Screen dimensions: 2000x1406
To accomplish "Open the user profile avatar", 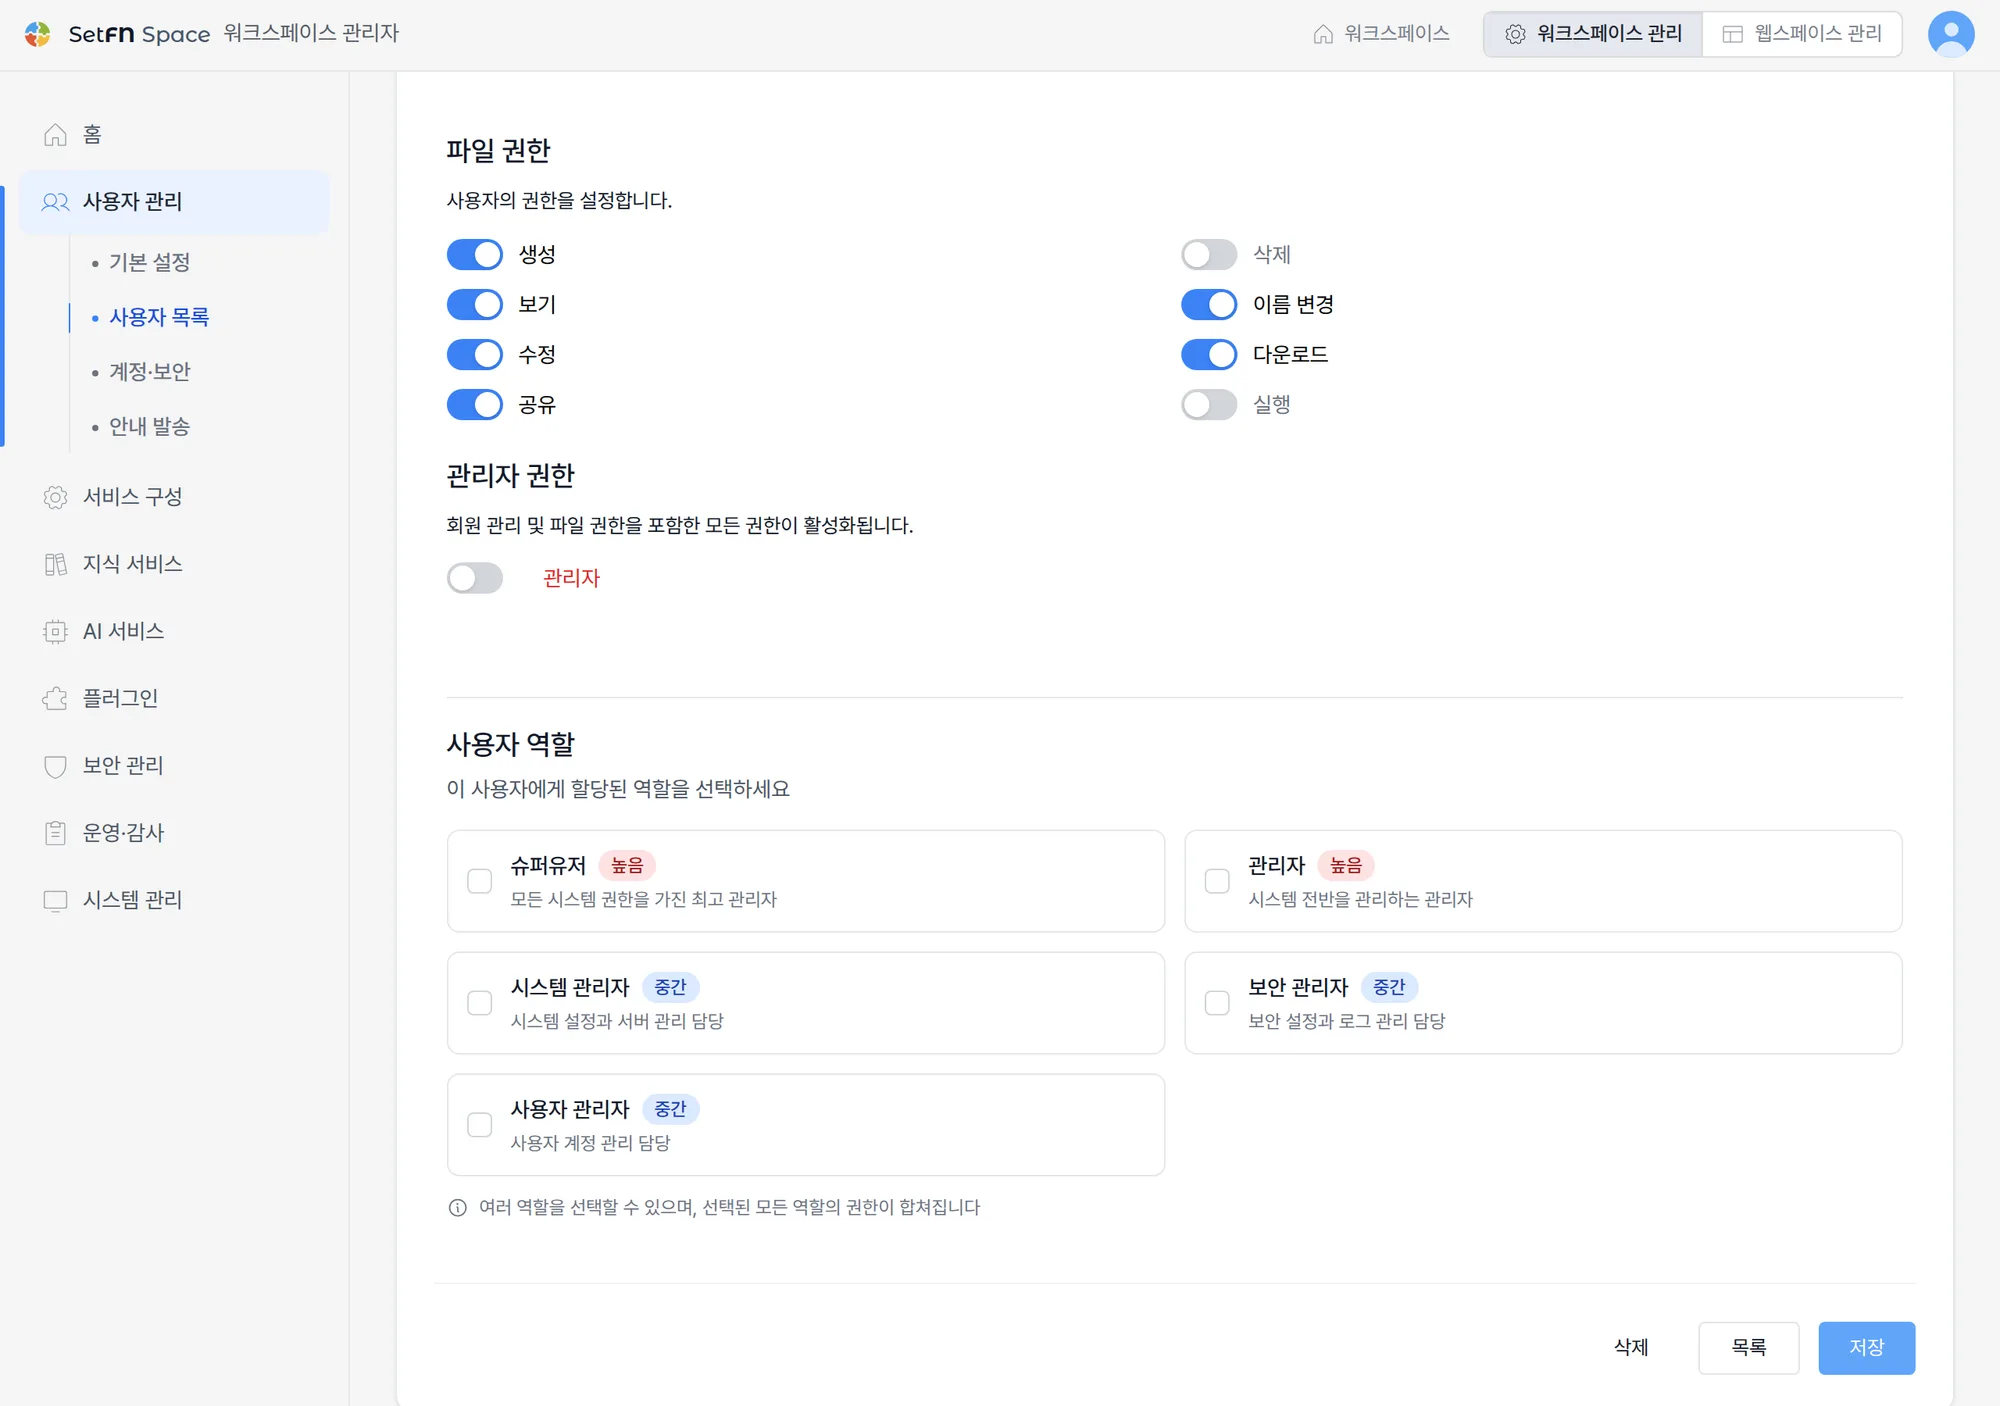I will pos(1950,34).
